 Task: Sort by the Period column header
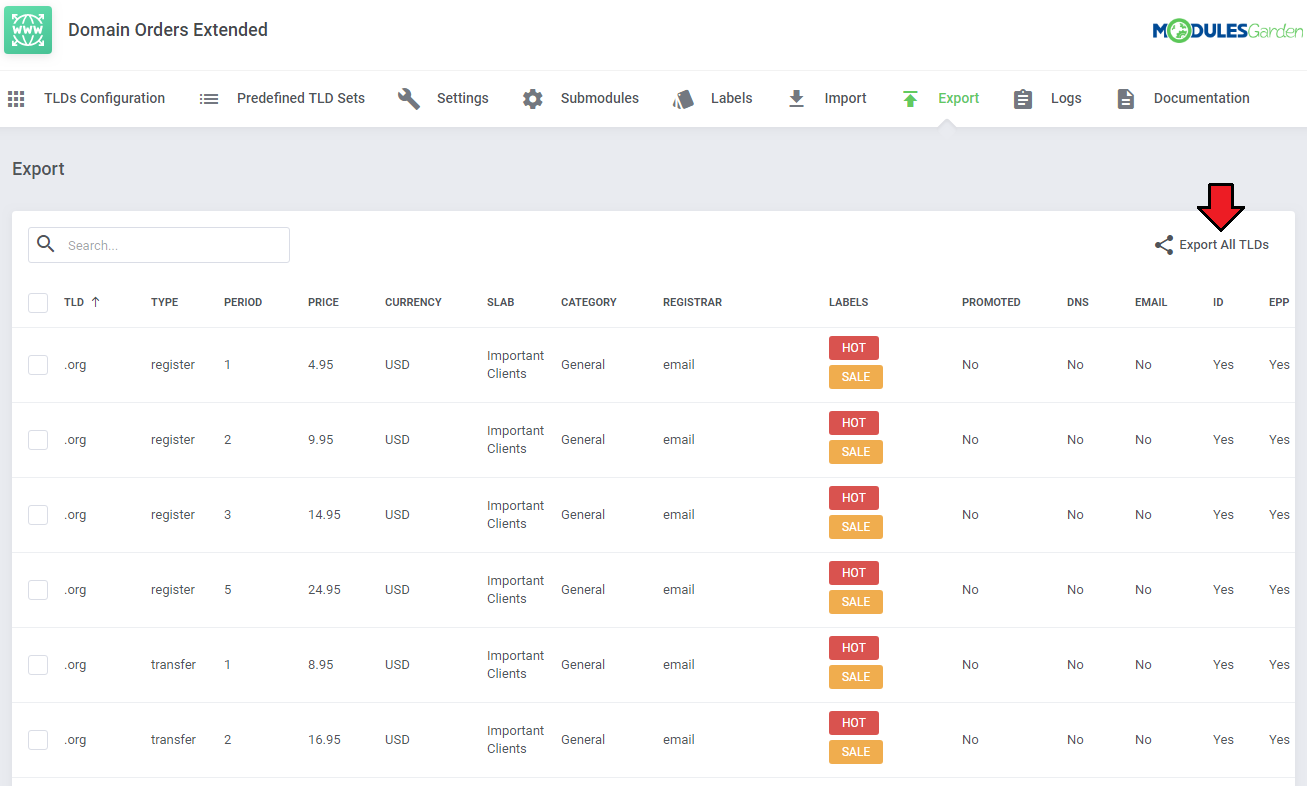coord(243,302)
